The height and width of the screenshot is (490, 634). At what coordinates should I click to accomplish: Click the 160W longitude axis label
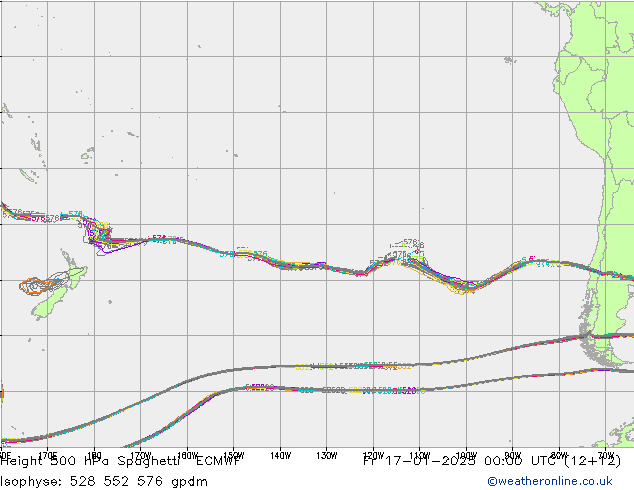coord(187,456)
